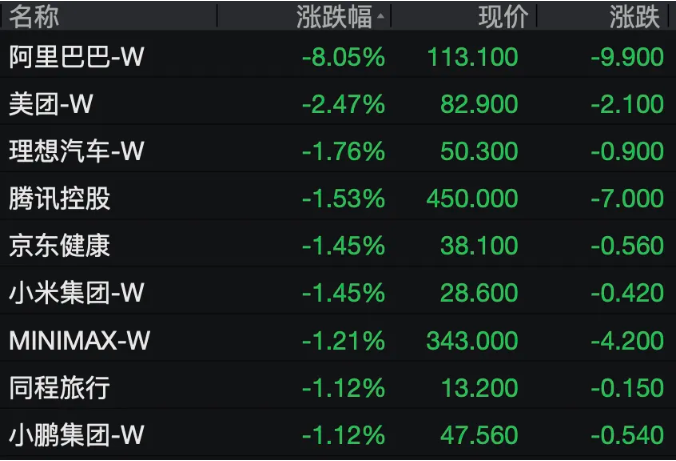The width and height of the screenshot is (676, 461).
Task: Select the 理想汽车-W stock name
Action: pyautogui.click(x=76, y=151)
